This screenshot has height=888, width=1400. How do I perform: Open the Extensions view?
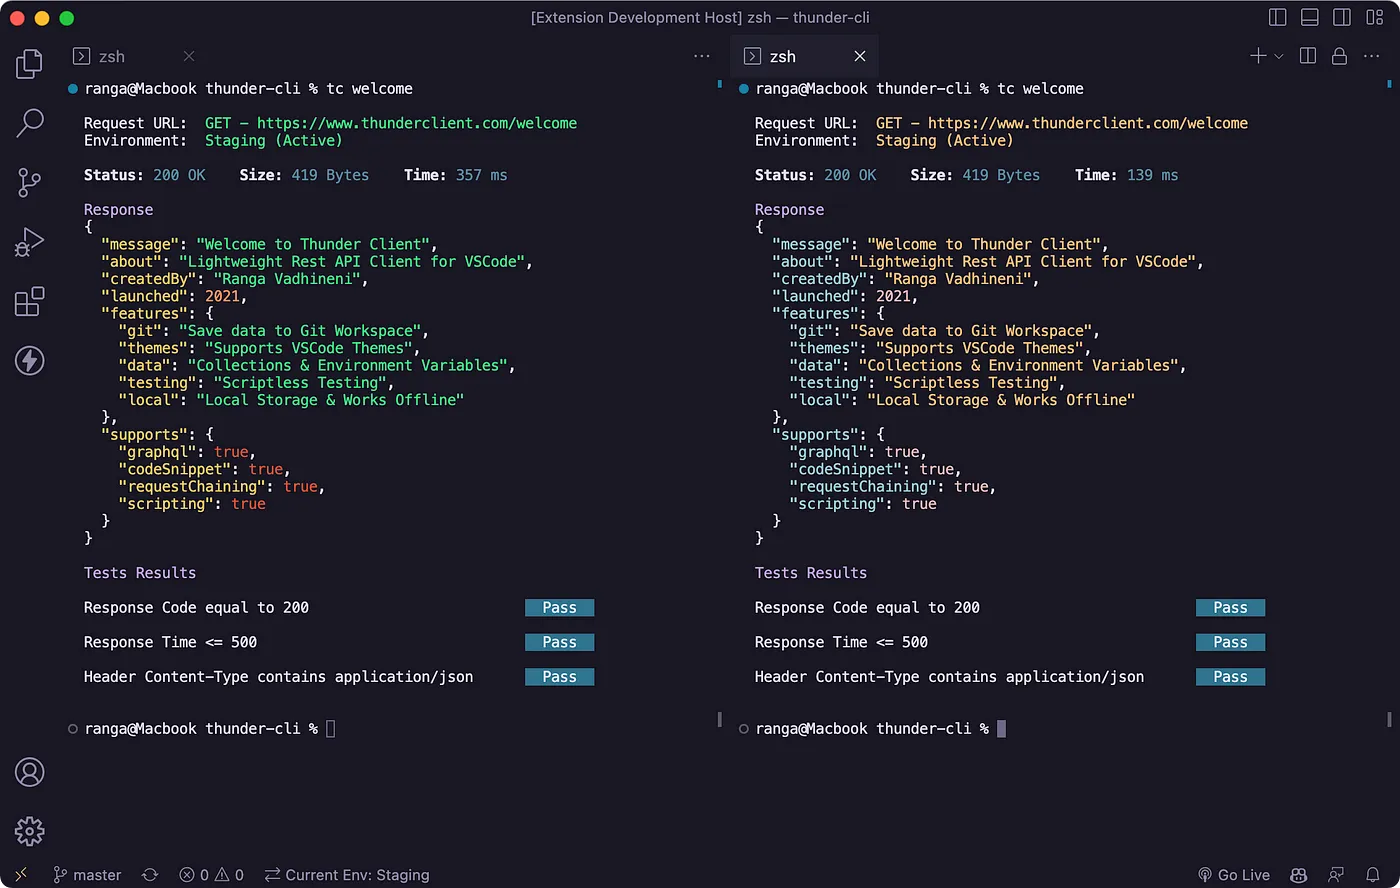coord(30,301)
